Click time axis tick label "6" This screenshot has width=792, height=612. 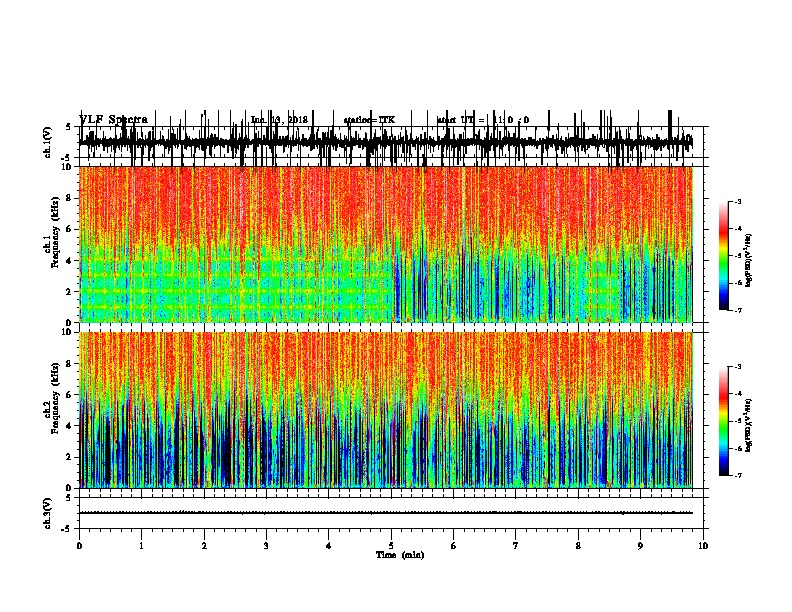[x=454, y=546]
